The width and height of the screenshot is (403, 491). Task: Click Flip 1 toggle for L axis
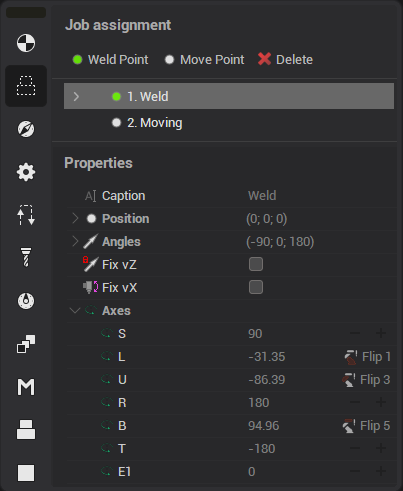coord(367,357)
